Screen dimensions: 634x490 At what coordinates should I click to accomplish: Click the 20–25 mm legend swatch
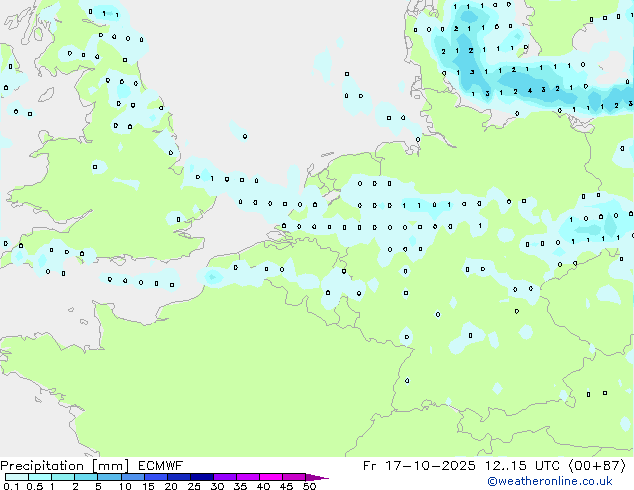click(179, 477)
